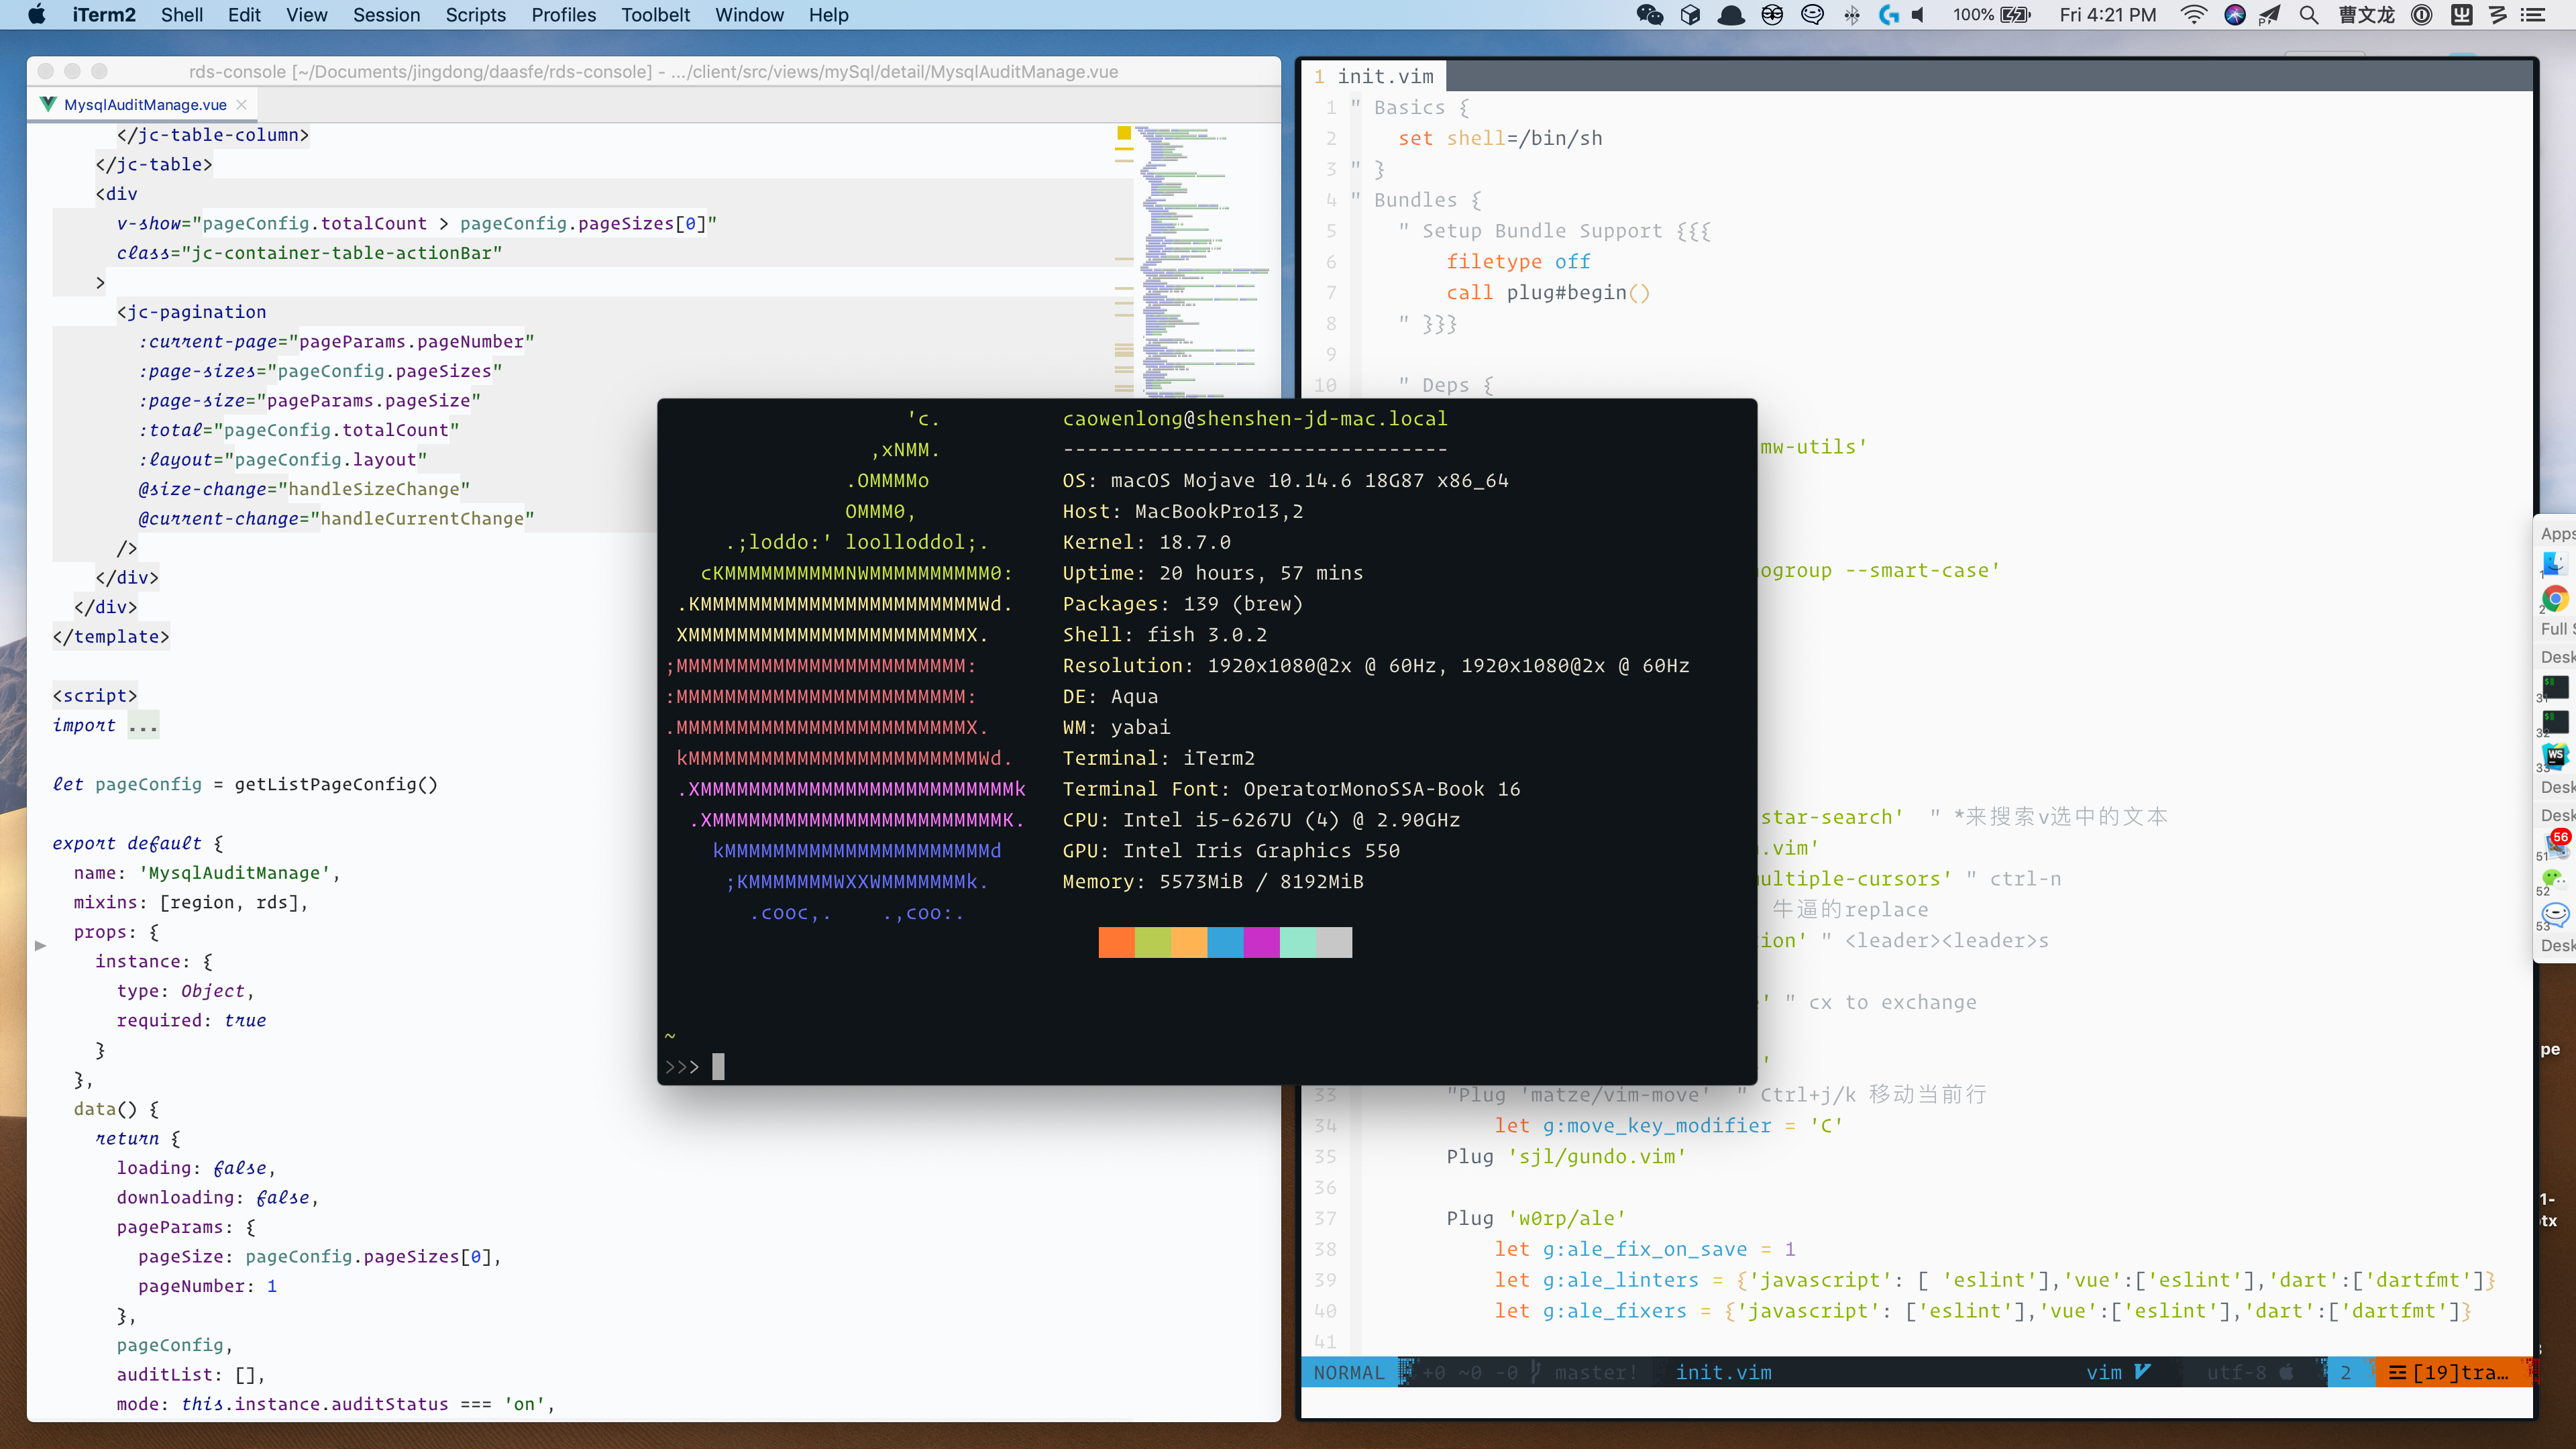Click the magenta color block in neofetch output
This screenshot has height=1449, width=2576.
[x=1261, y=942]
